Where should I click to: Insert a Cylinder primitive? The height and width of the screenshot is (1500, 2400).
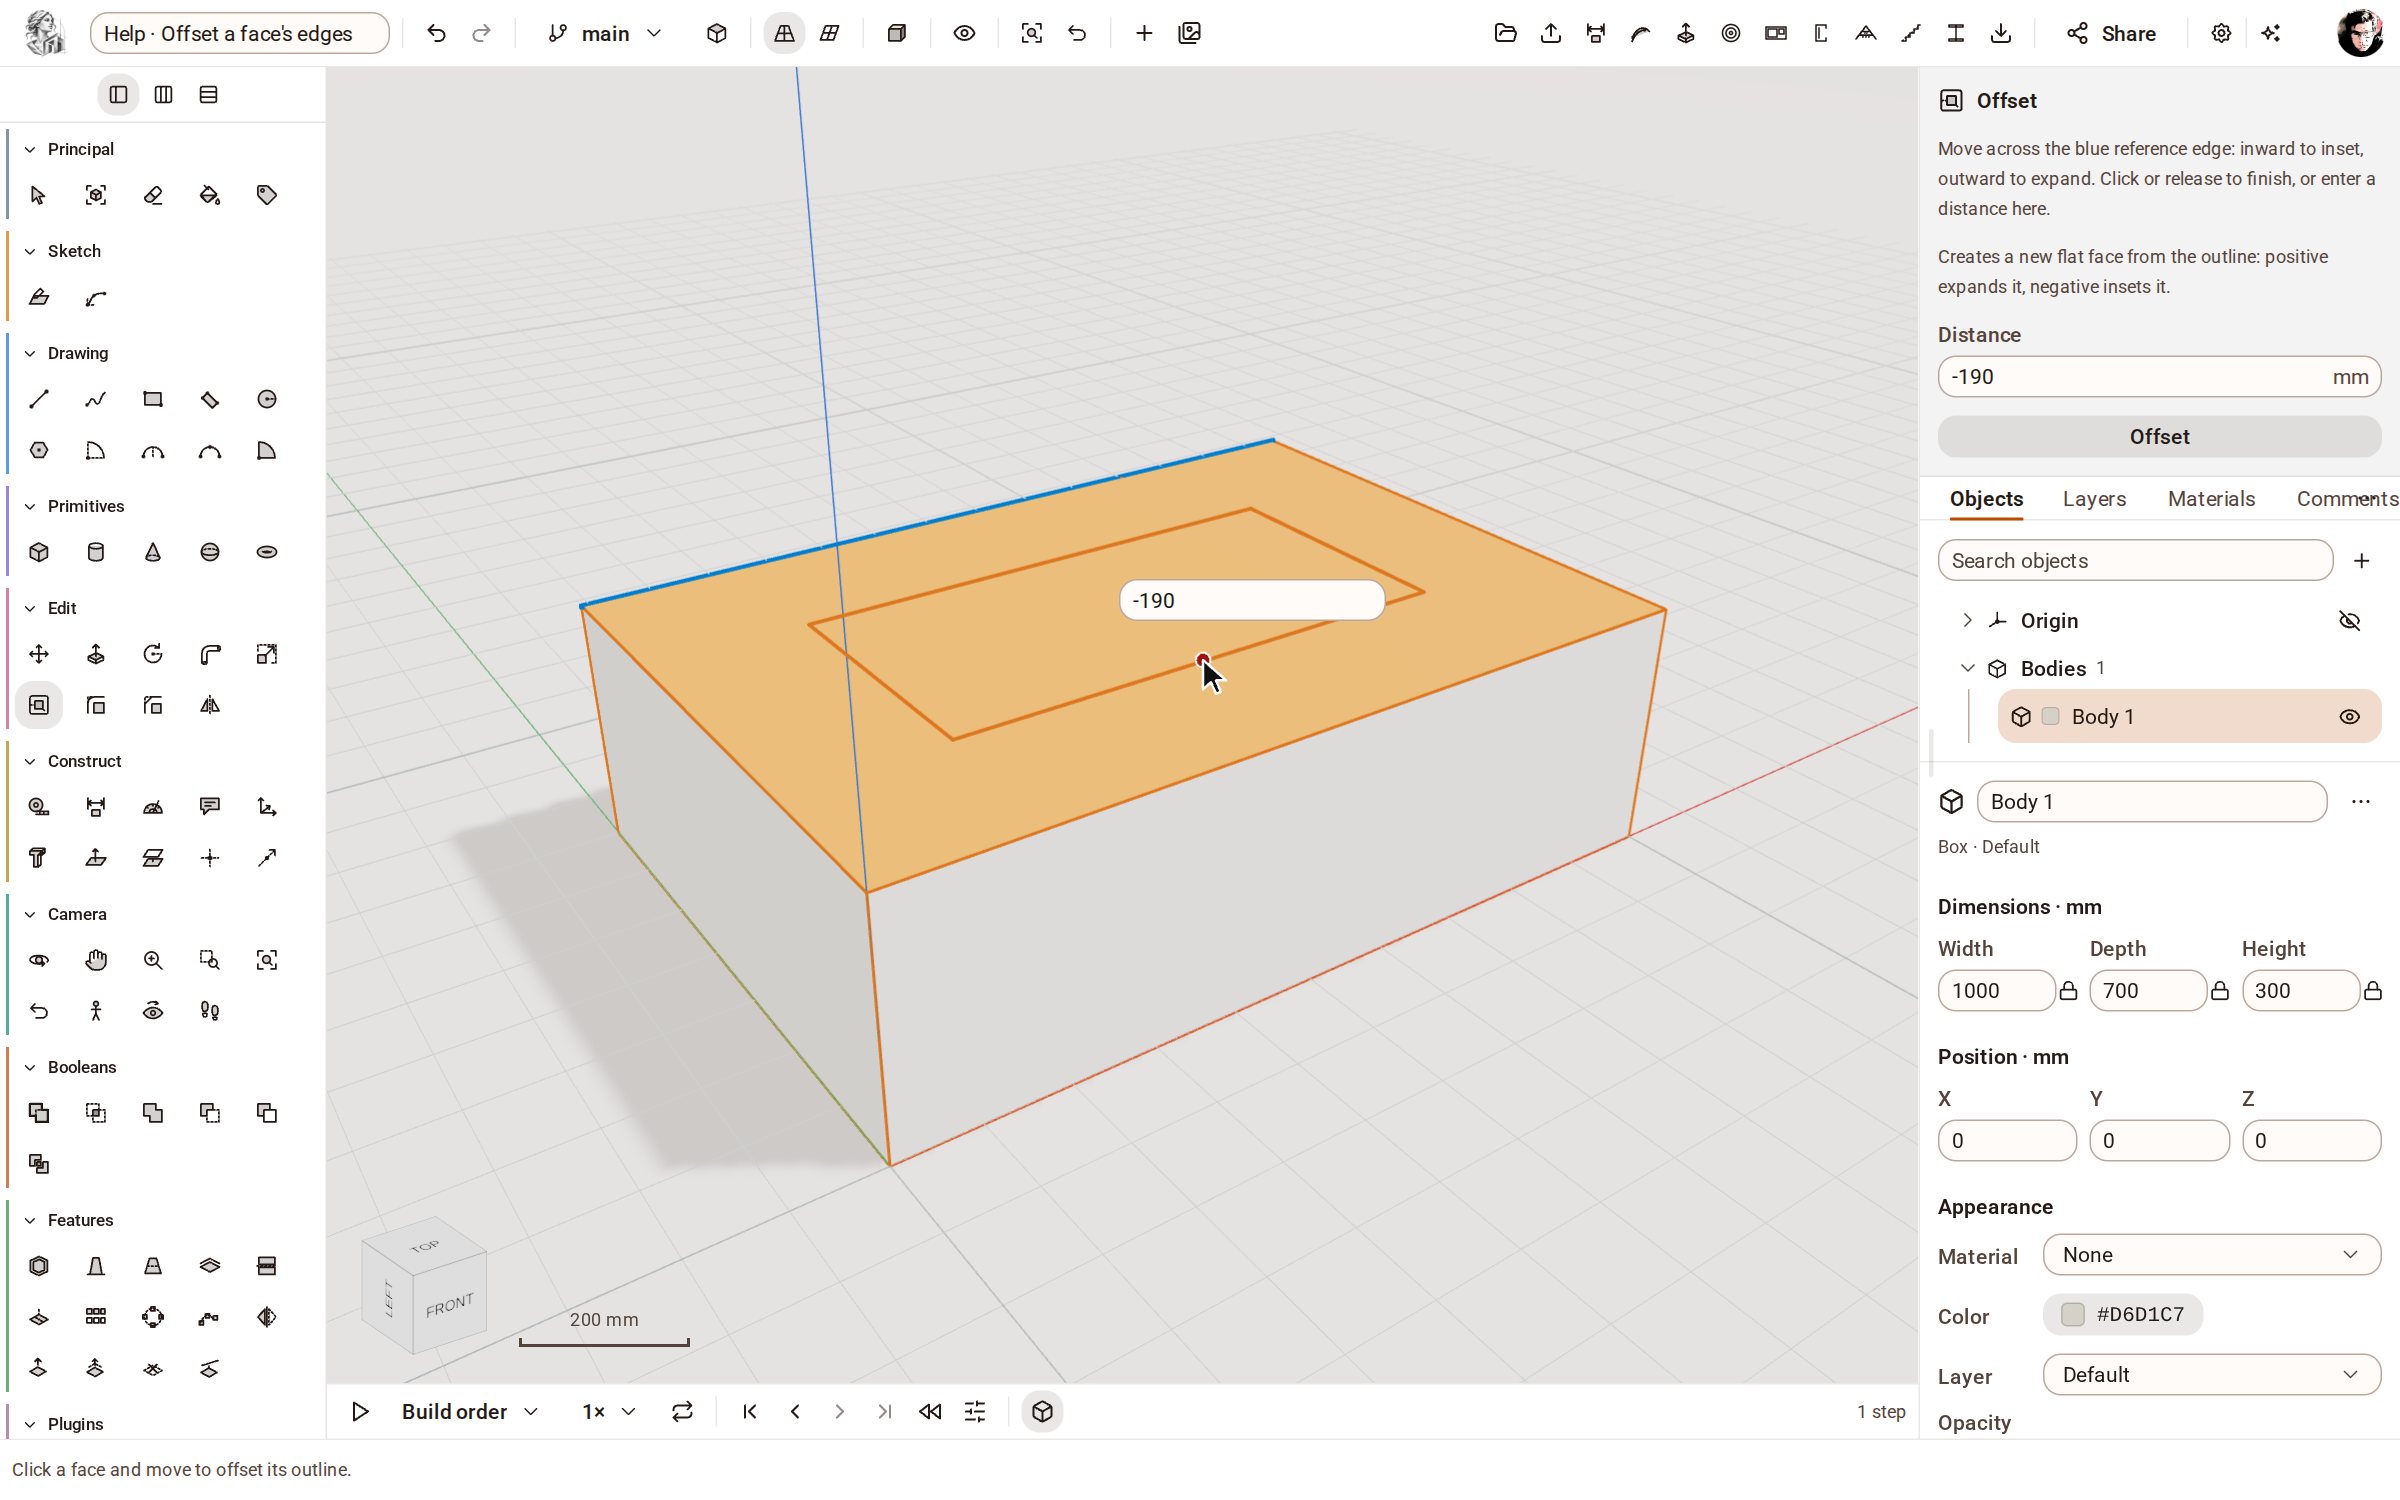coord(96,552)
